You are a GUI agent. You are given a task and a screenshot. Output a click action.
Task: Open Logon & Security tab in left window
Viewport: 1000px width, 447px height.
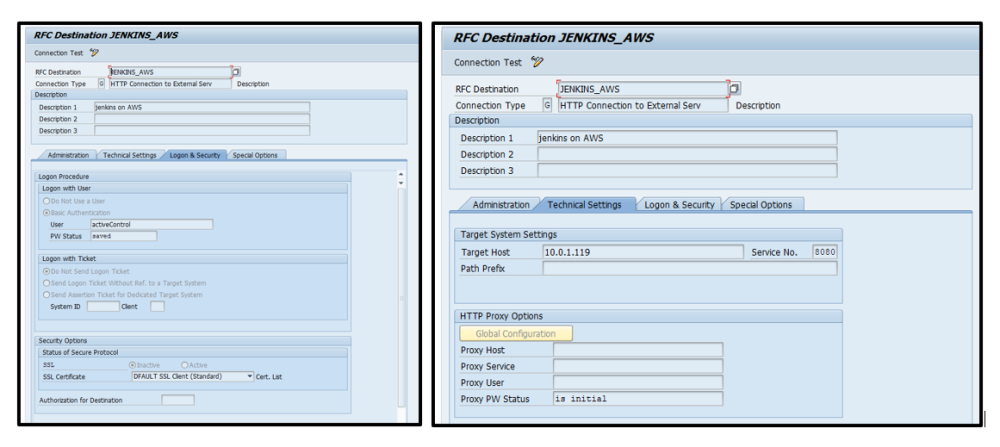195,155
